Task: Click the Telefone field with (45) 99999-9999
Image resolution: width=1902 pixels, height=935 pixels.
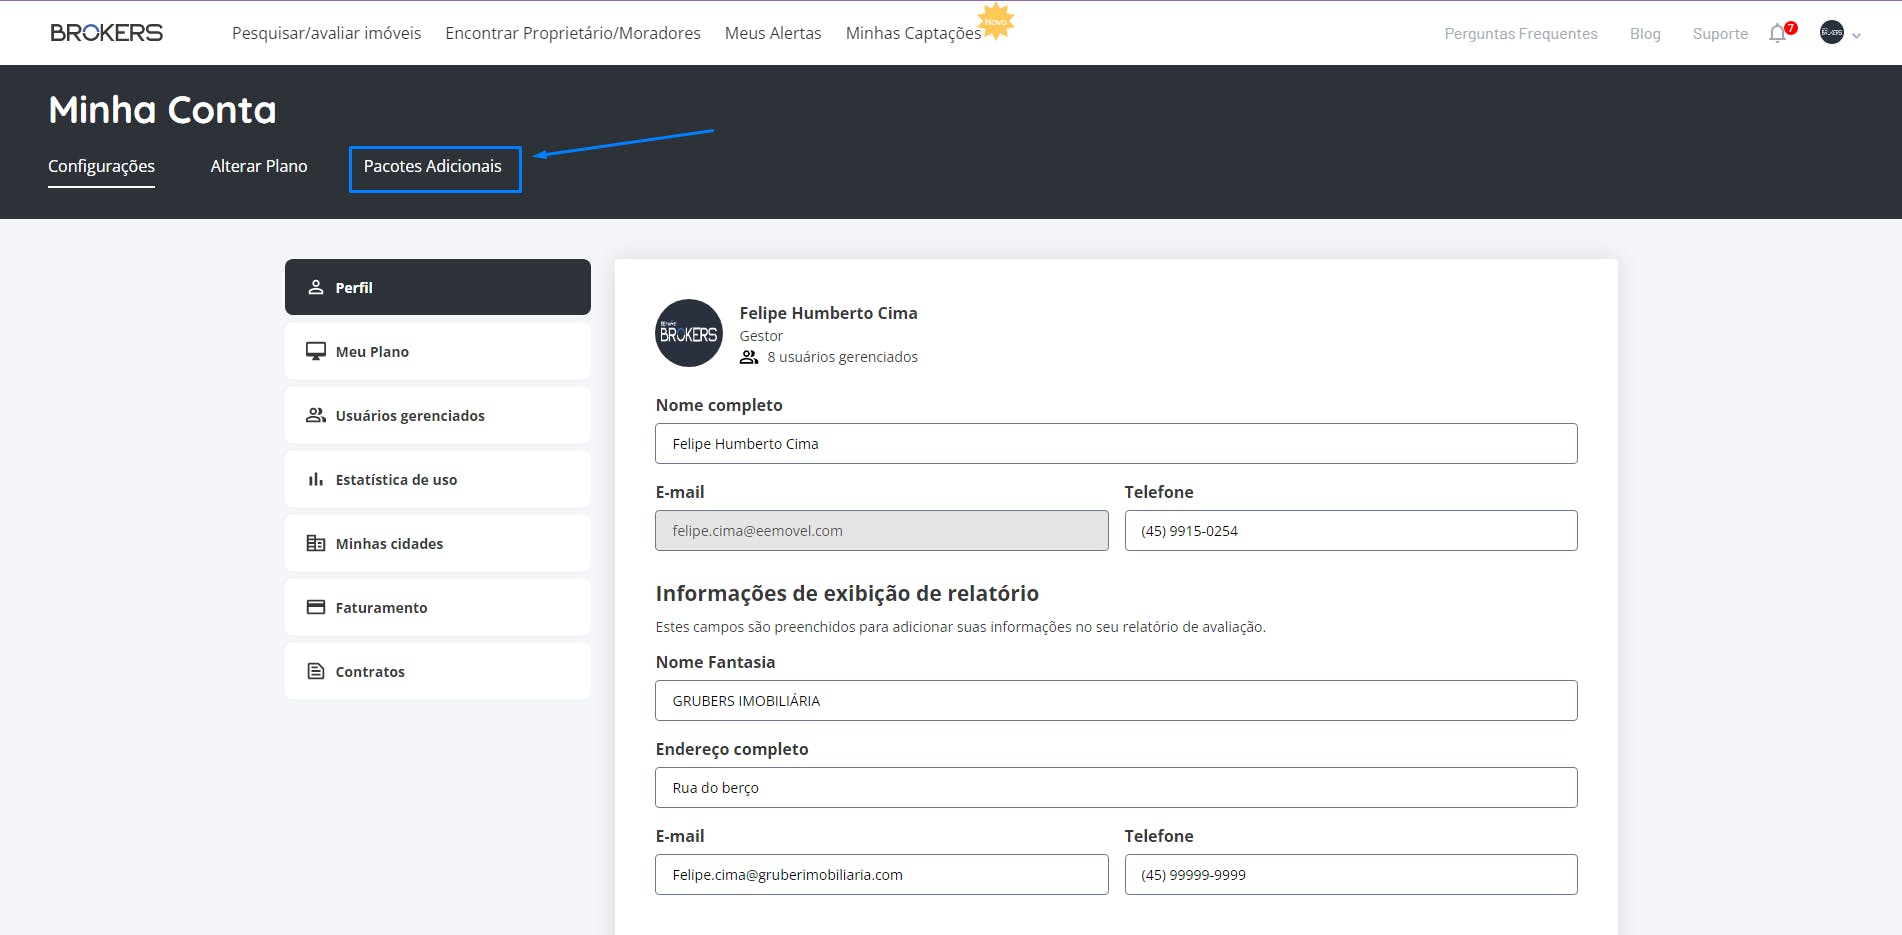Action: click(1351, 874)
